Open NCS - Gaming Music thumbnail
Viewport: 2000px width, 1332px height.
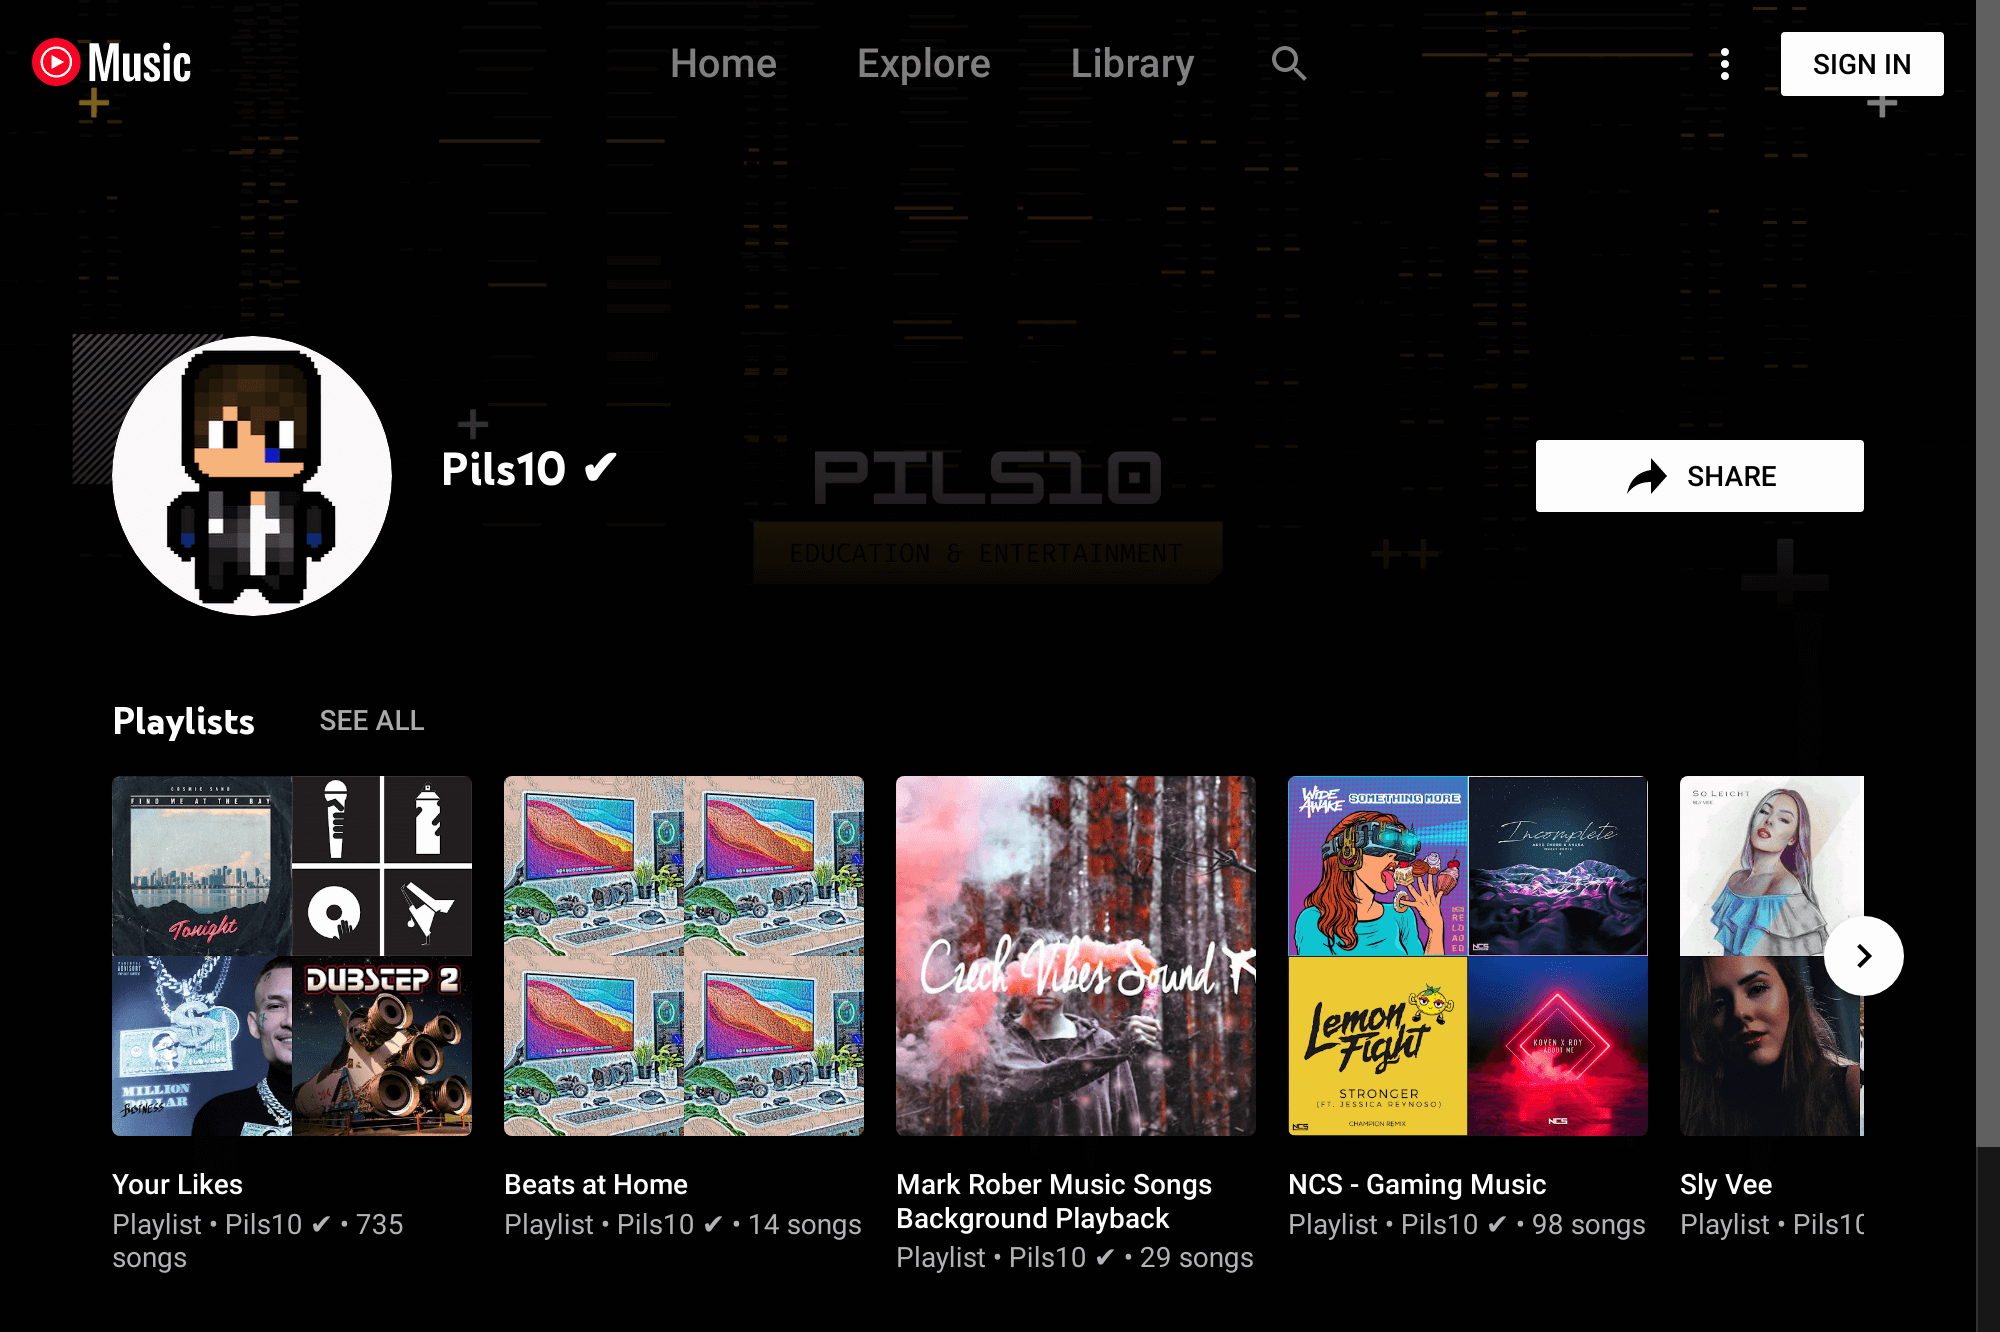click(x=1468, y=956)
